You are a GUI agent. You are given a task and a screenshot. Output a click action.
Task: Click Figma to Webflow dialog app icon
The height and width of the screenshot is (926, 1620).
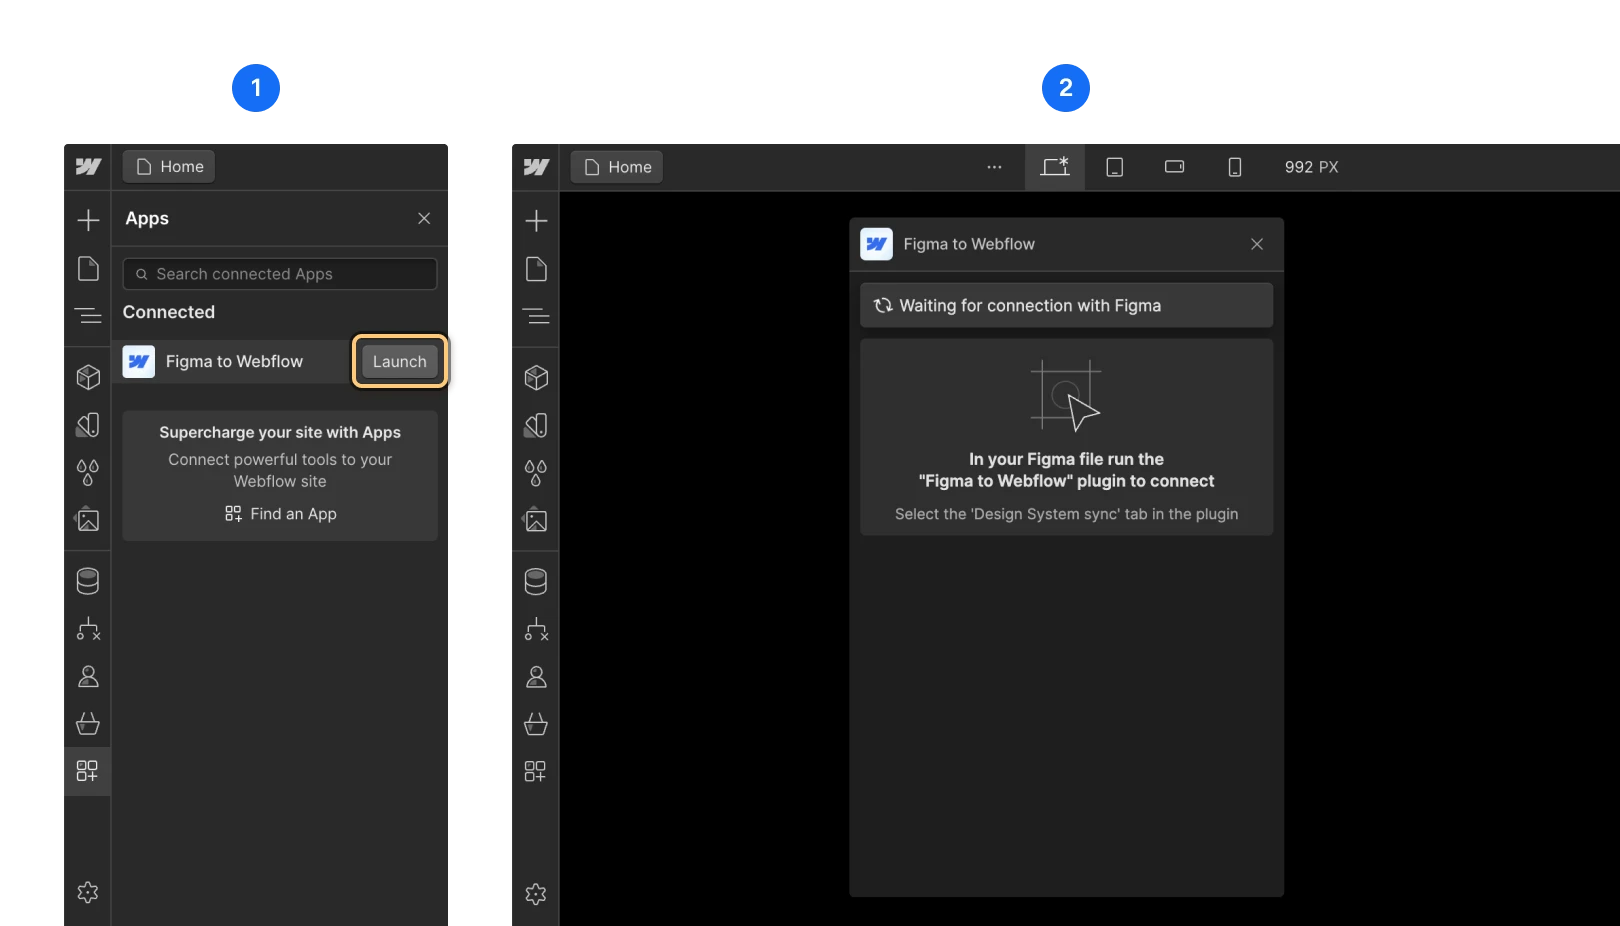[x=877, y=244]
